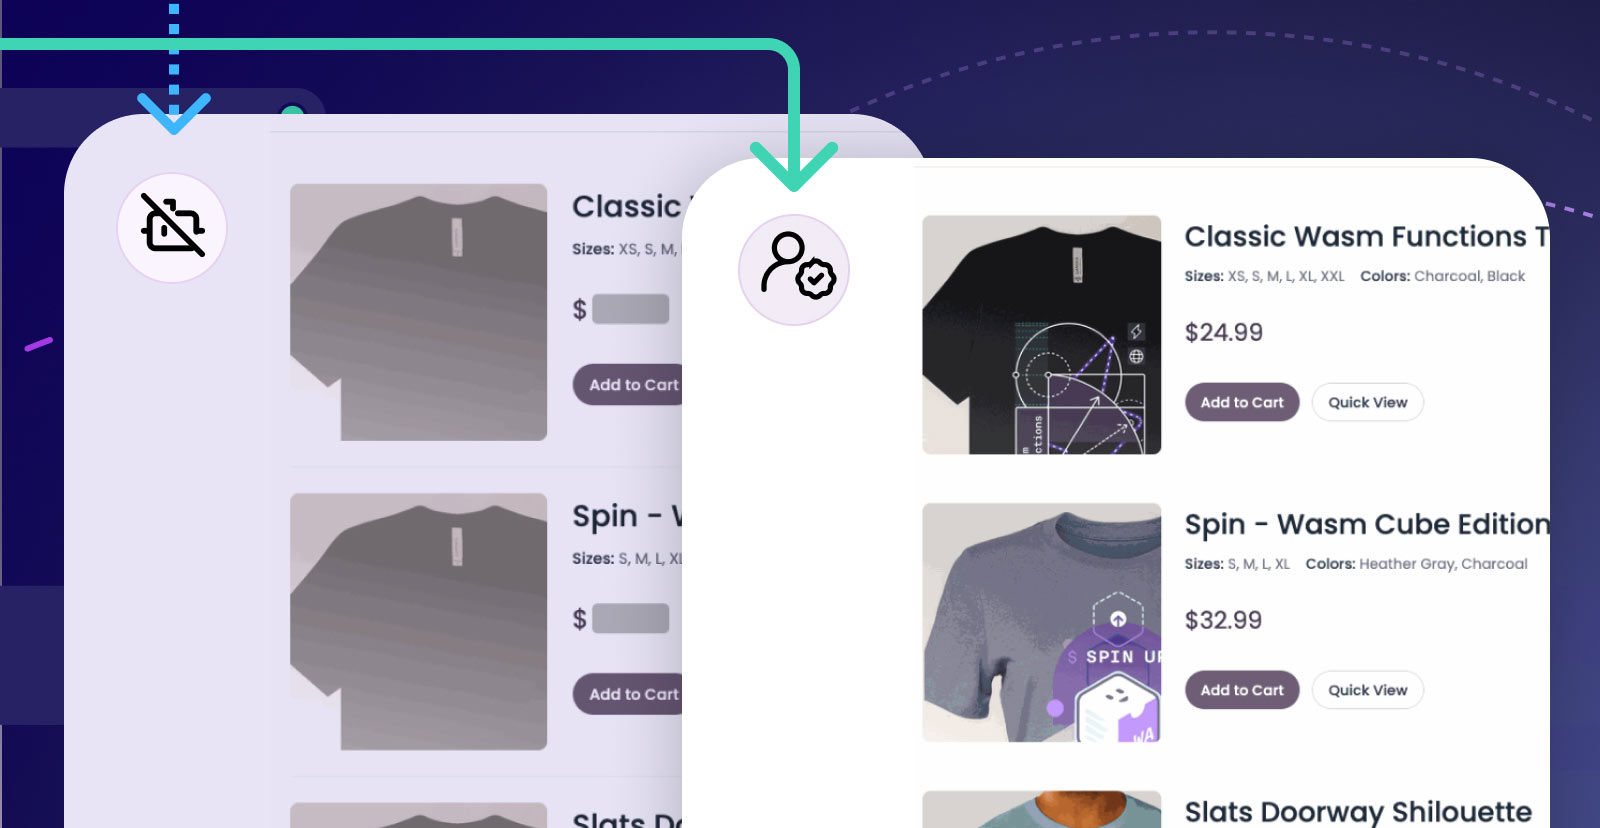Viewport: 1600px width, 828px height.
Task: Click the crossed-out robot icon
Action: [172, 228]
